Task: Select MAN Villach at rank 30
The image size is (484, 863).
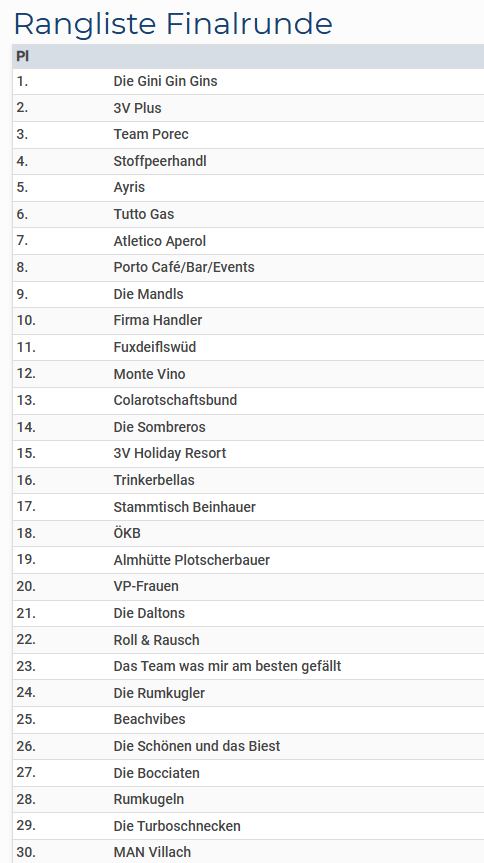Action: [x=152, y=853]
